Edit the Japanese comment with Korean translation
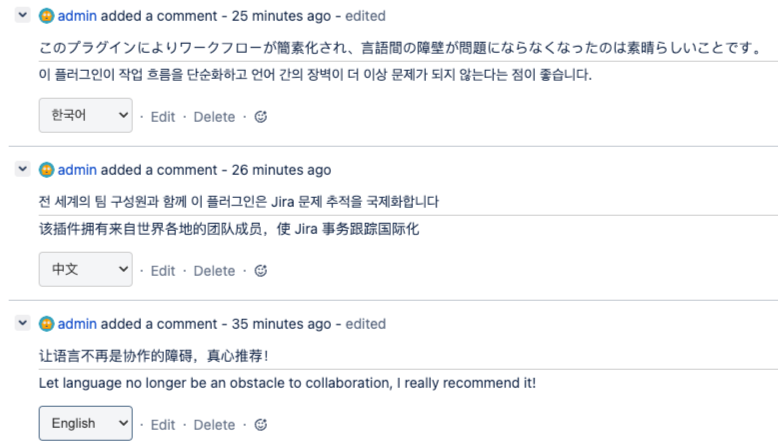The width and height of the screenshot is (778, 443). point(163,117)
